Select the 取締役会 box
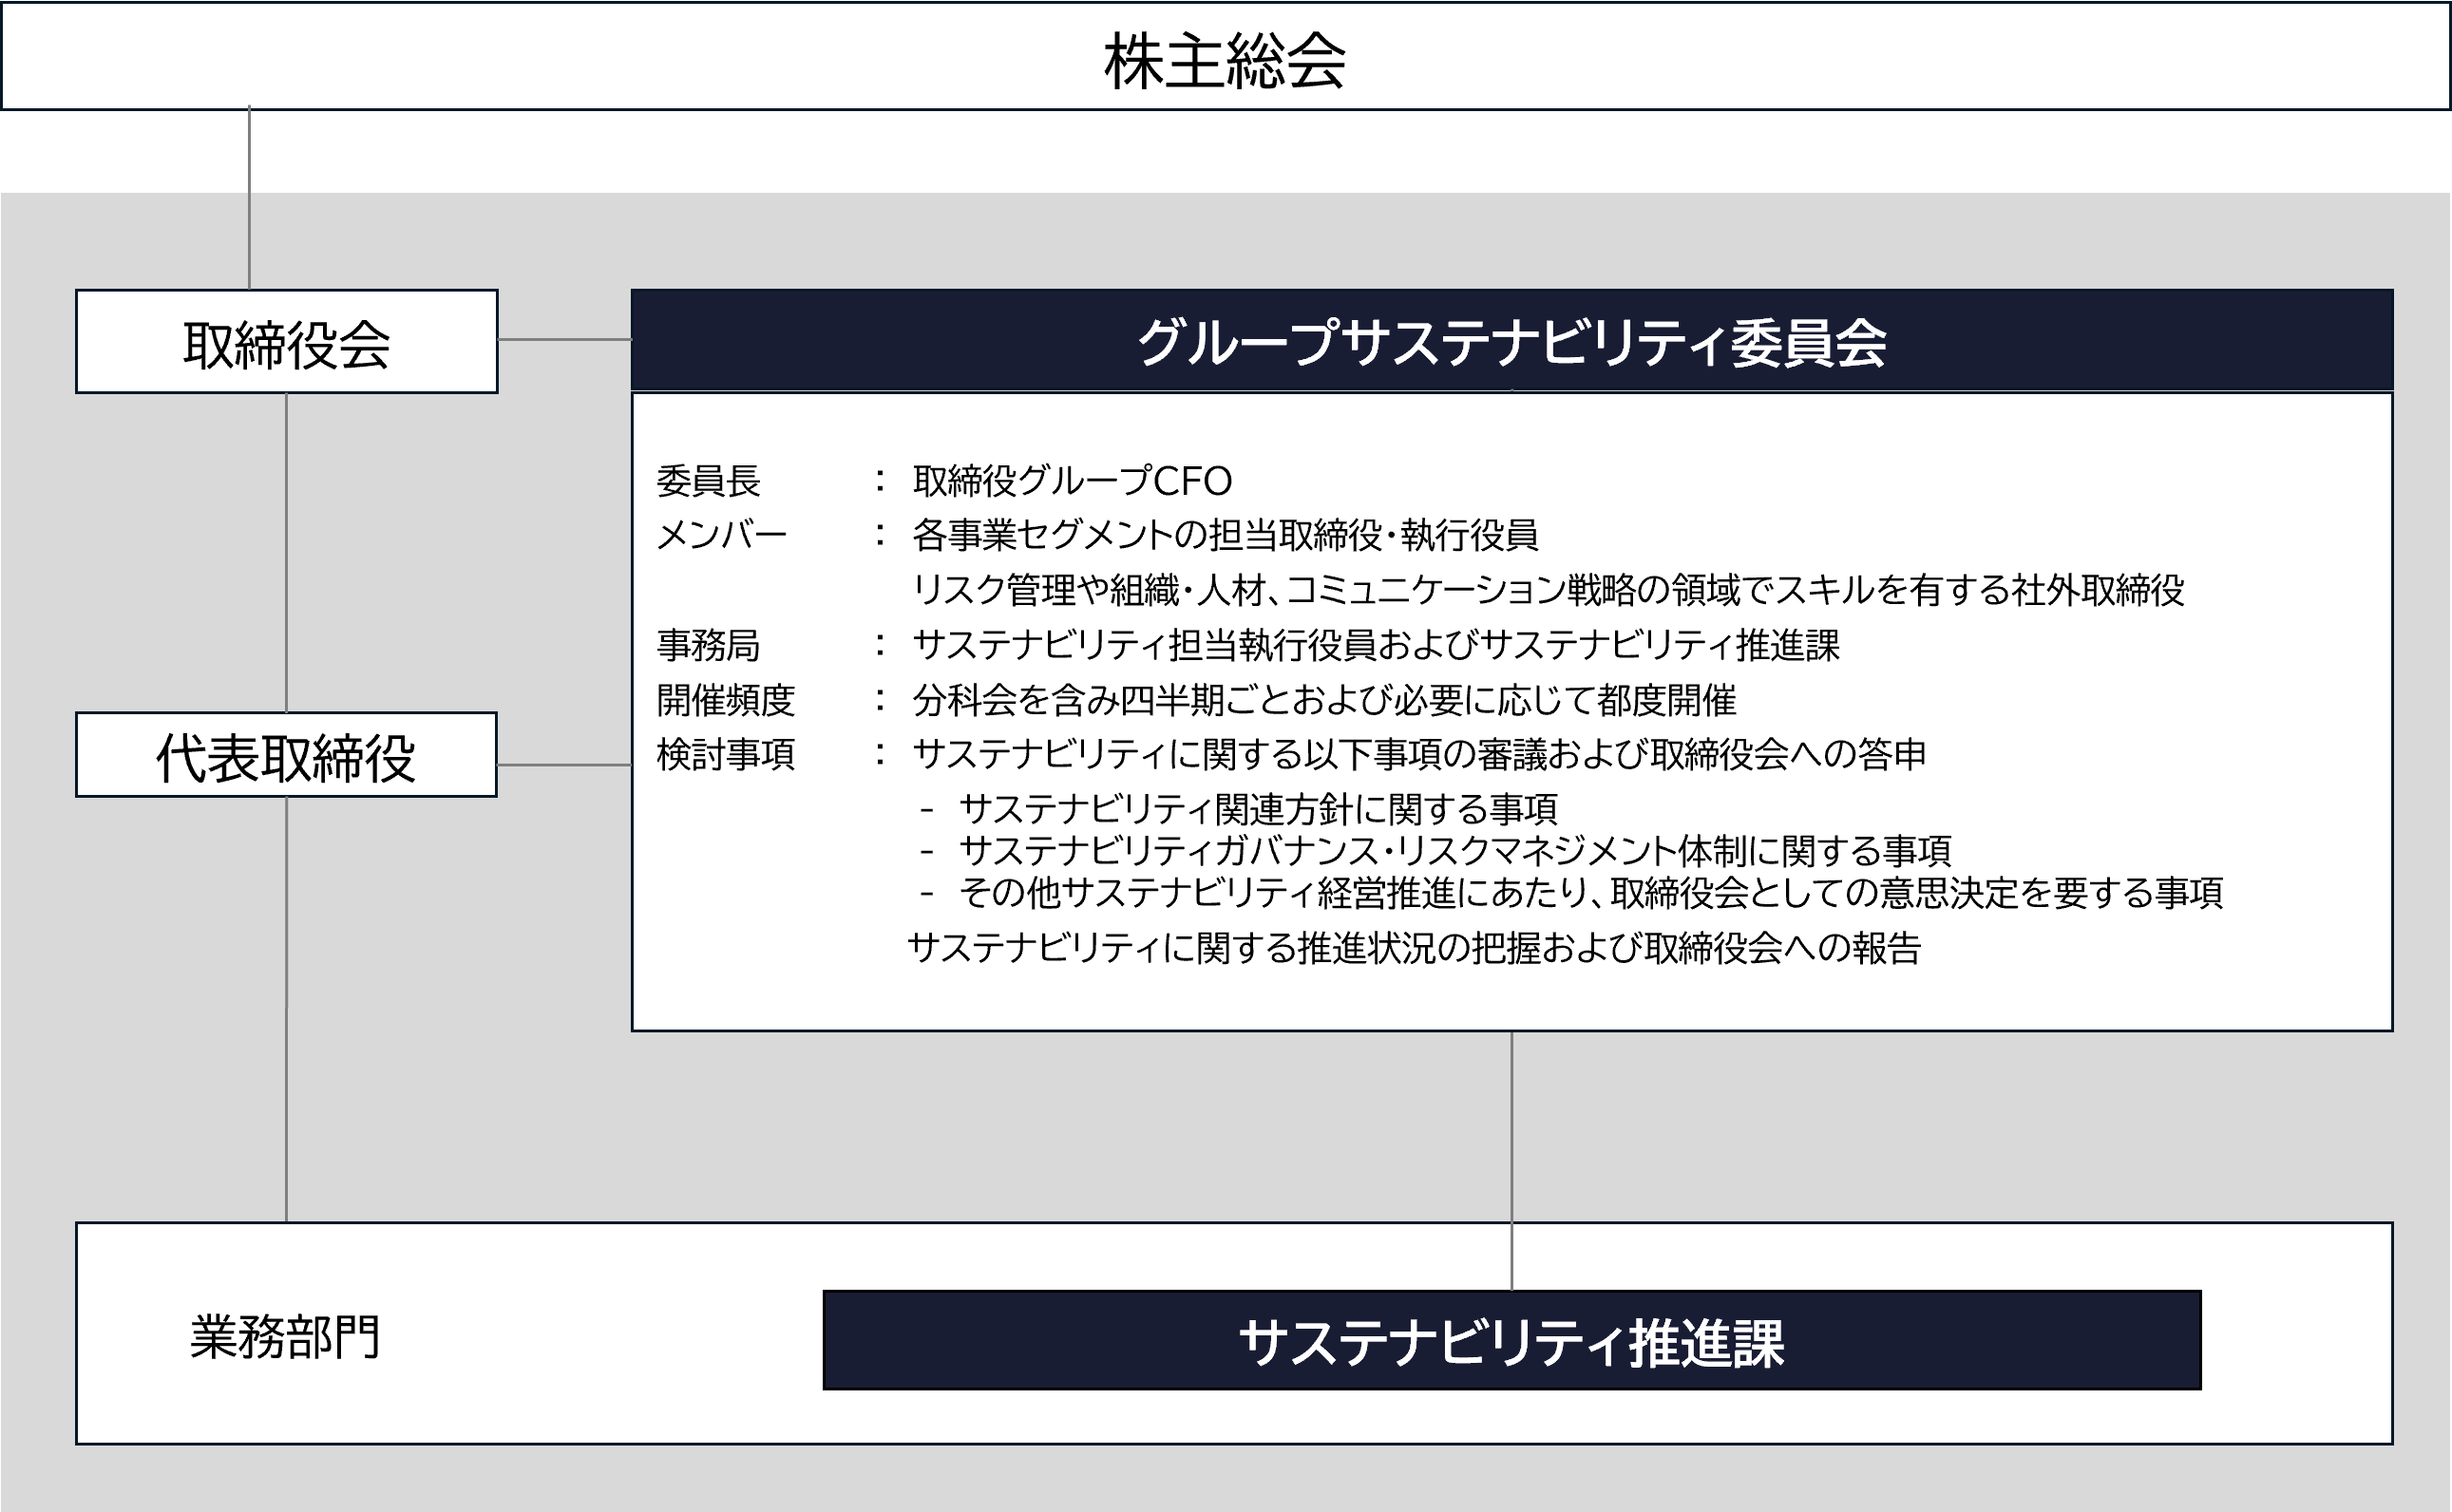 click(287, 341)
